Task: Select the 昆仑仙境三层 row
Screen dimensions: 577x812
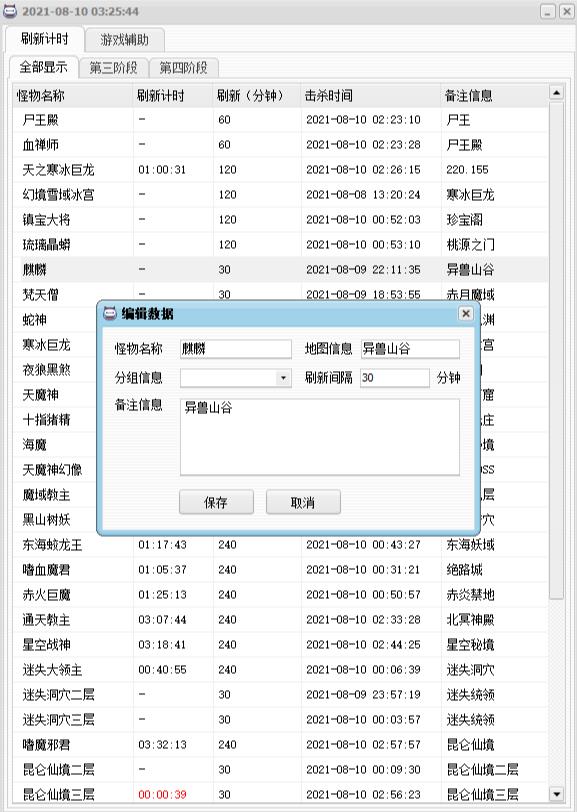Action: click(280, 794)
